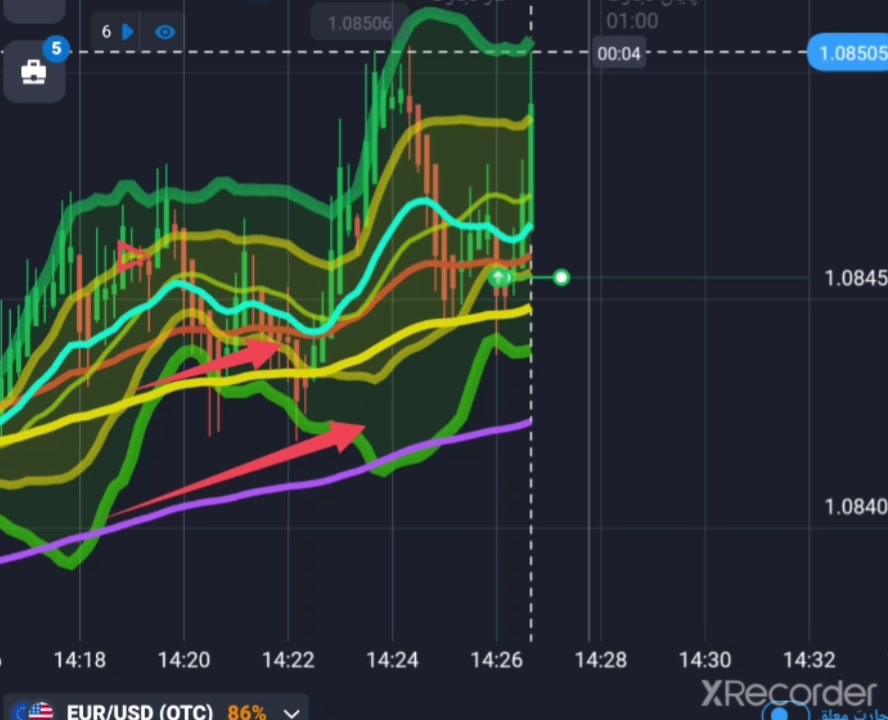The image size is (888, 720).
Task: Click the blue play arrow beside 6
Action: coord(128,32)
